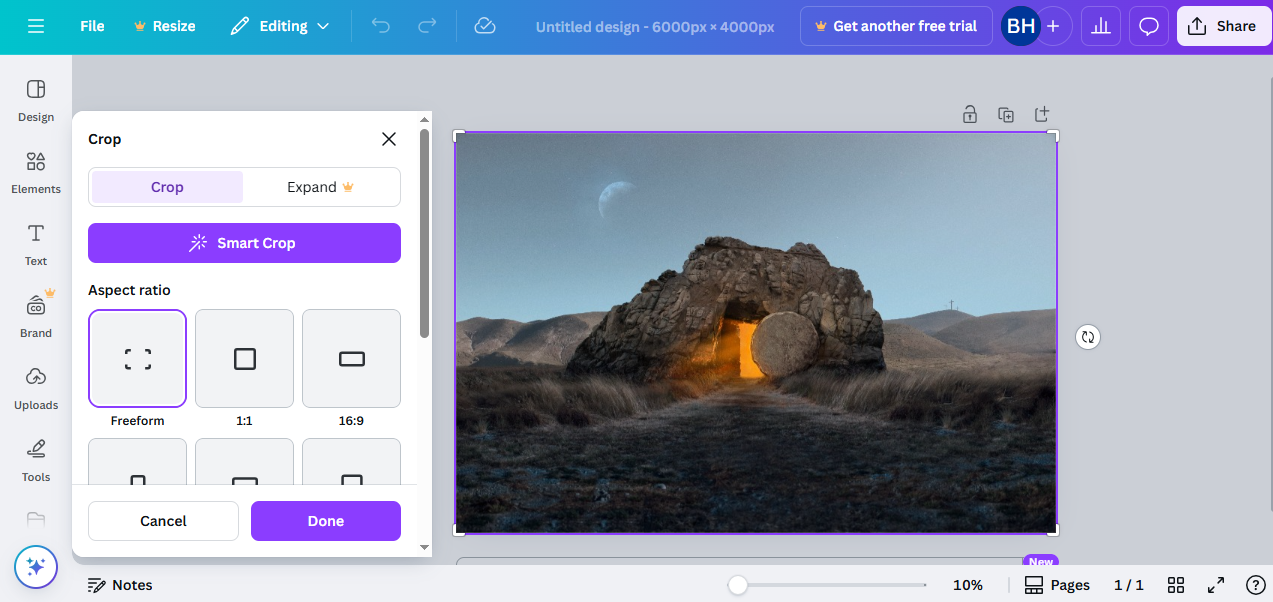Open the Text panel

click(35, 244)
